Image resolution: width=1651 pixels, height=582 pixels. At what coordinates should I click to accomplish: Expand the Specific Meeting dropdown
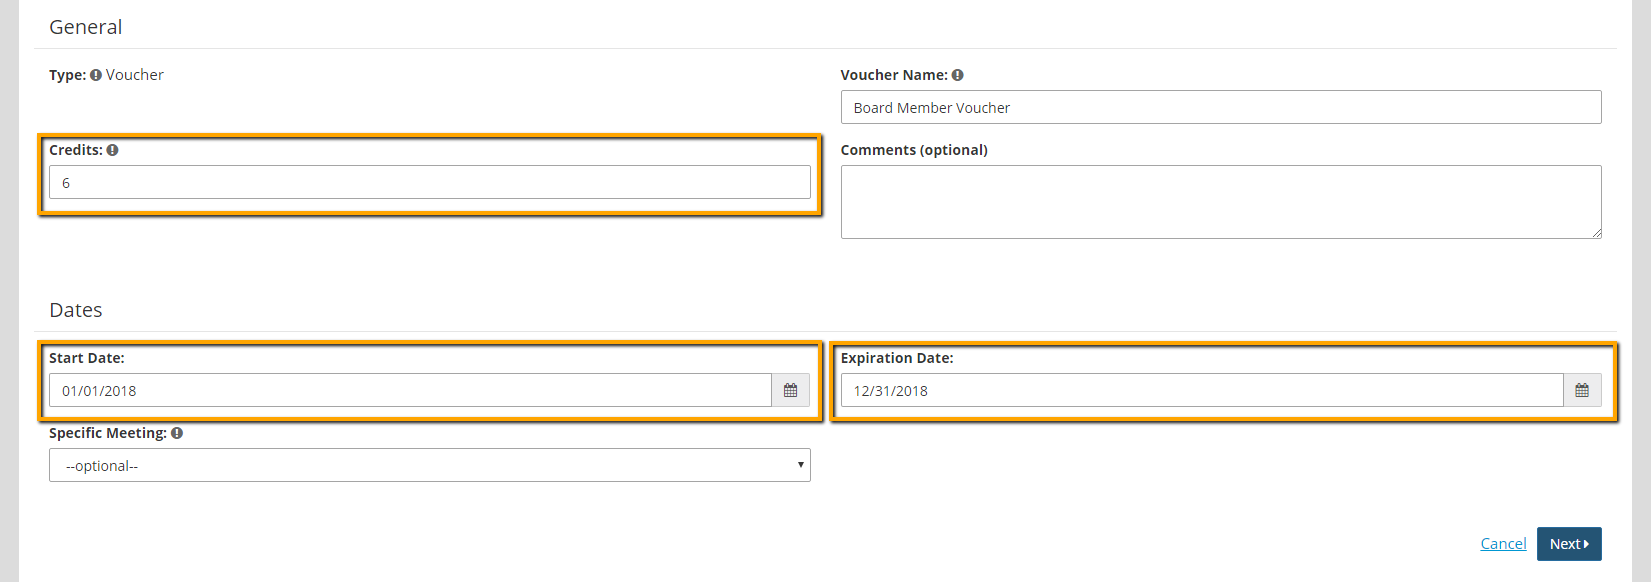click(x=430, y=465)
